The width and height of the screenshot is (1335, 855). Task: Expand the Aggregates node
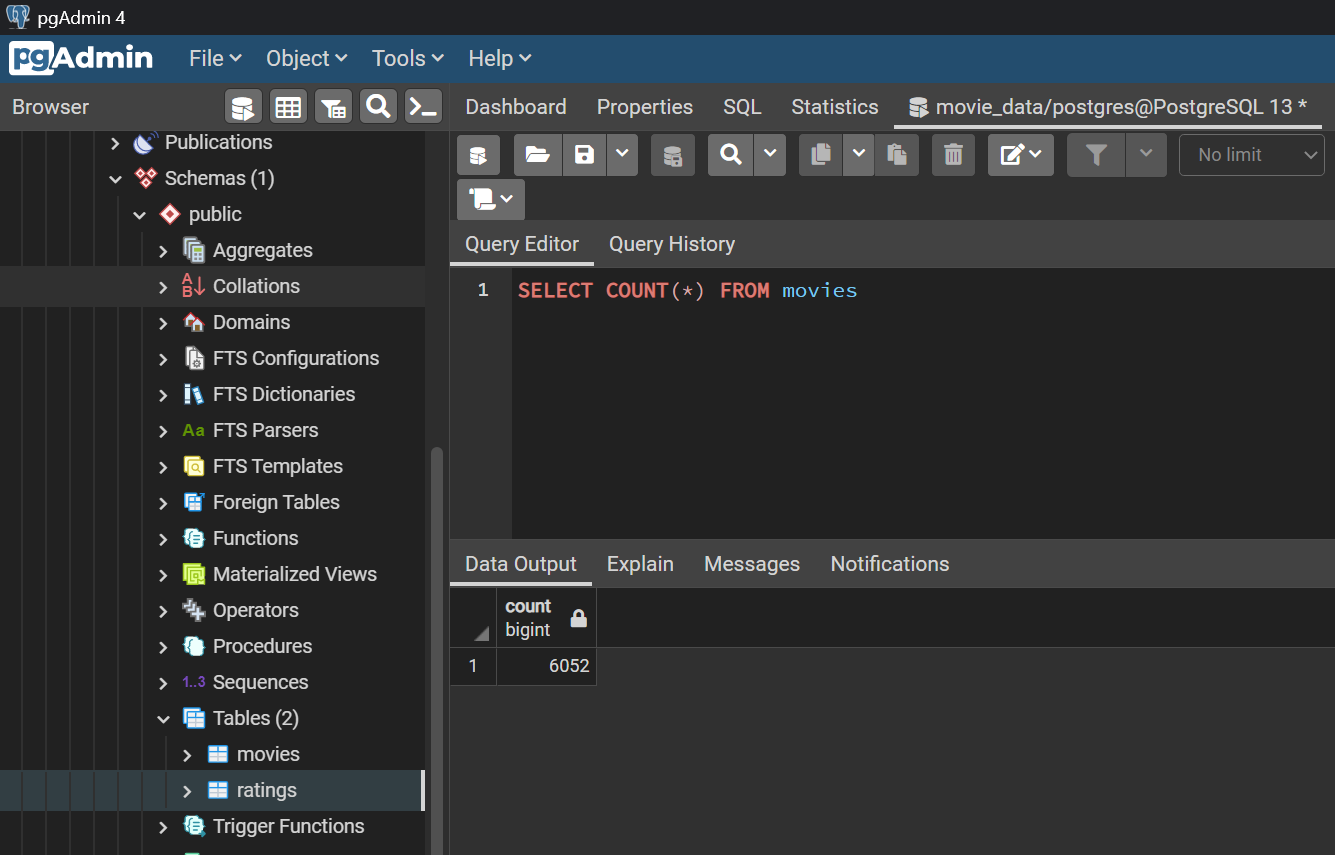coord(164,251)
